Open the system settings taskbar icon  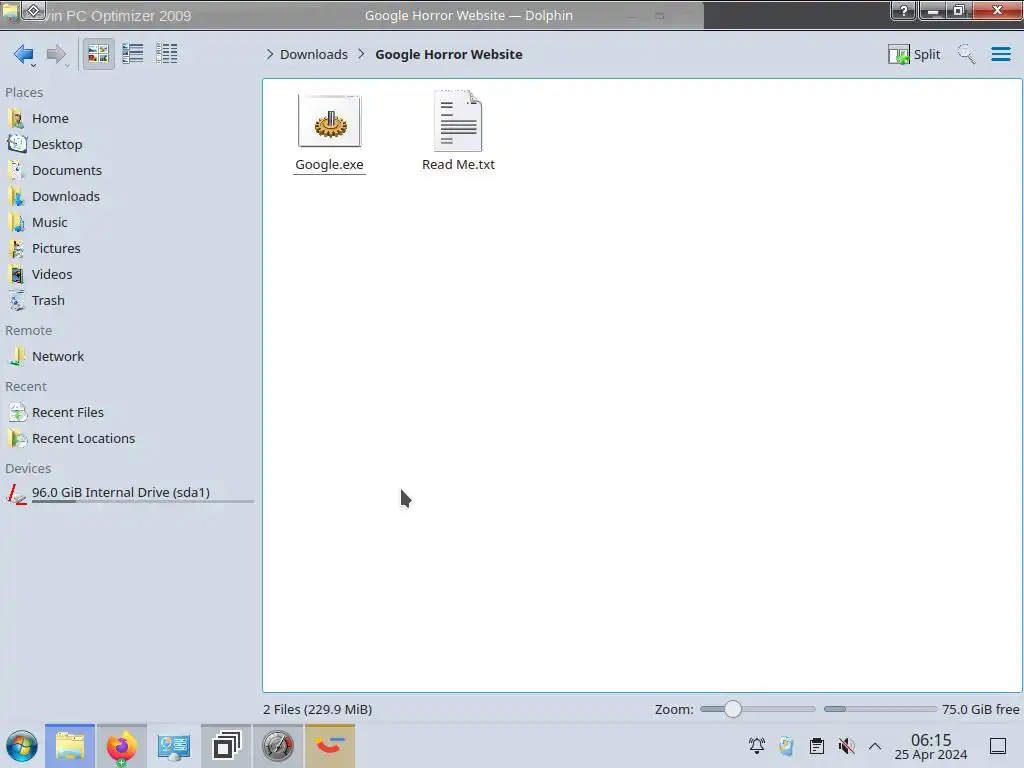174,746
